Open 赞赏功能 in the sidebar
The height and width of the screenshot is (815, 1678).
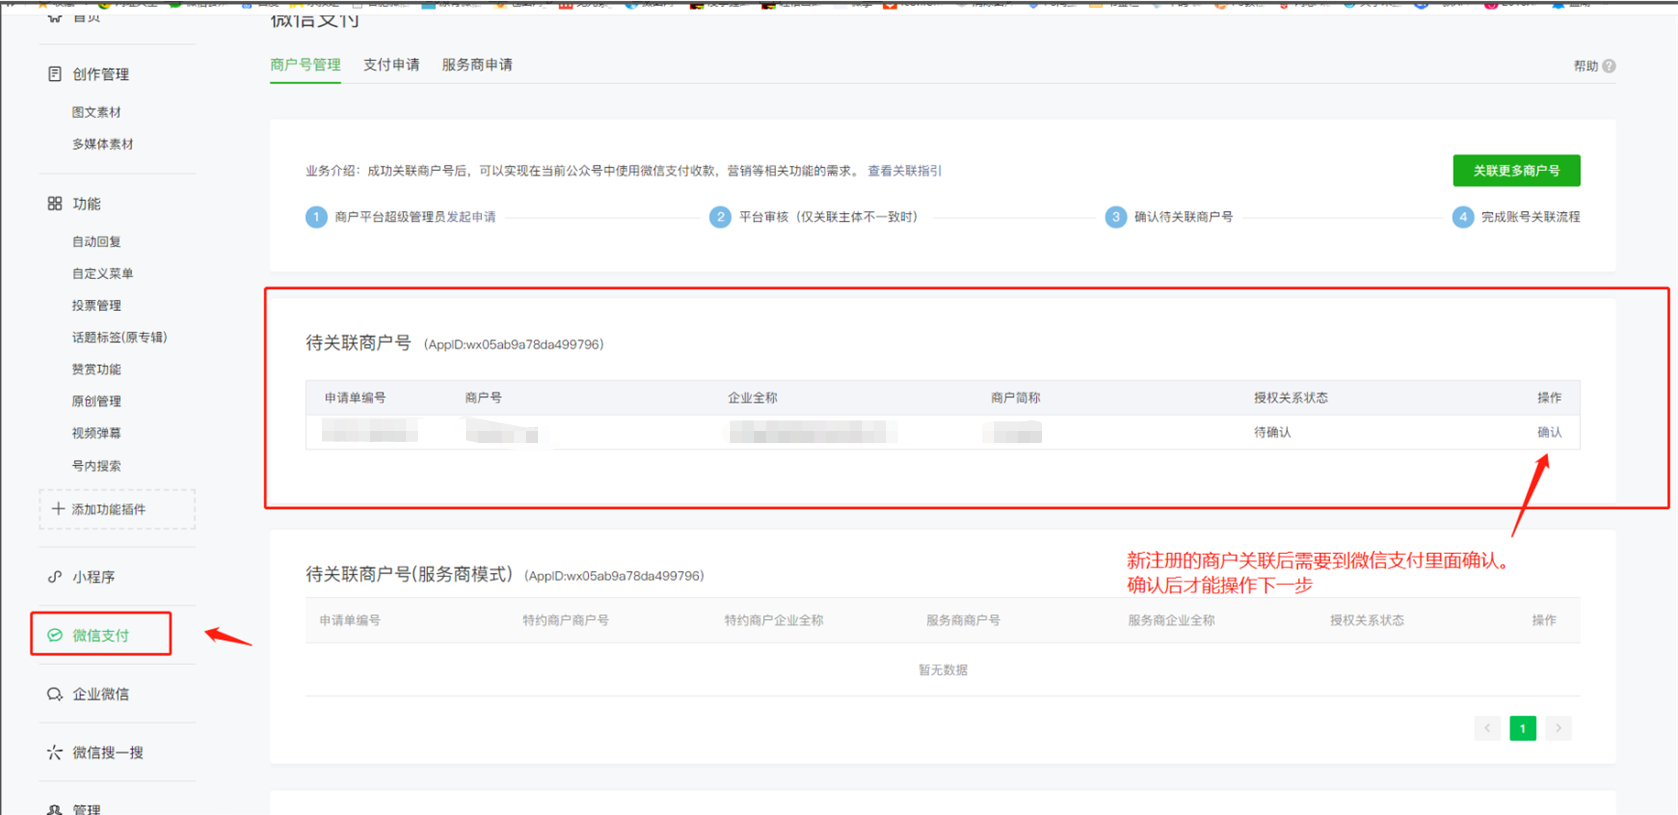pos(96,369)
